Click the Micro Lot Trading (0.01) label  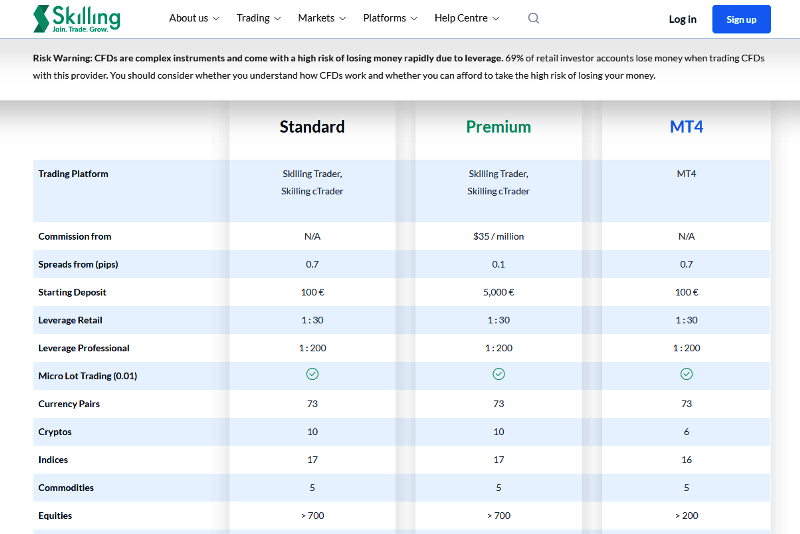(x=88, y=376)
